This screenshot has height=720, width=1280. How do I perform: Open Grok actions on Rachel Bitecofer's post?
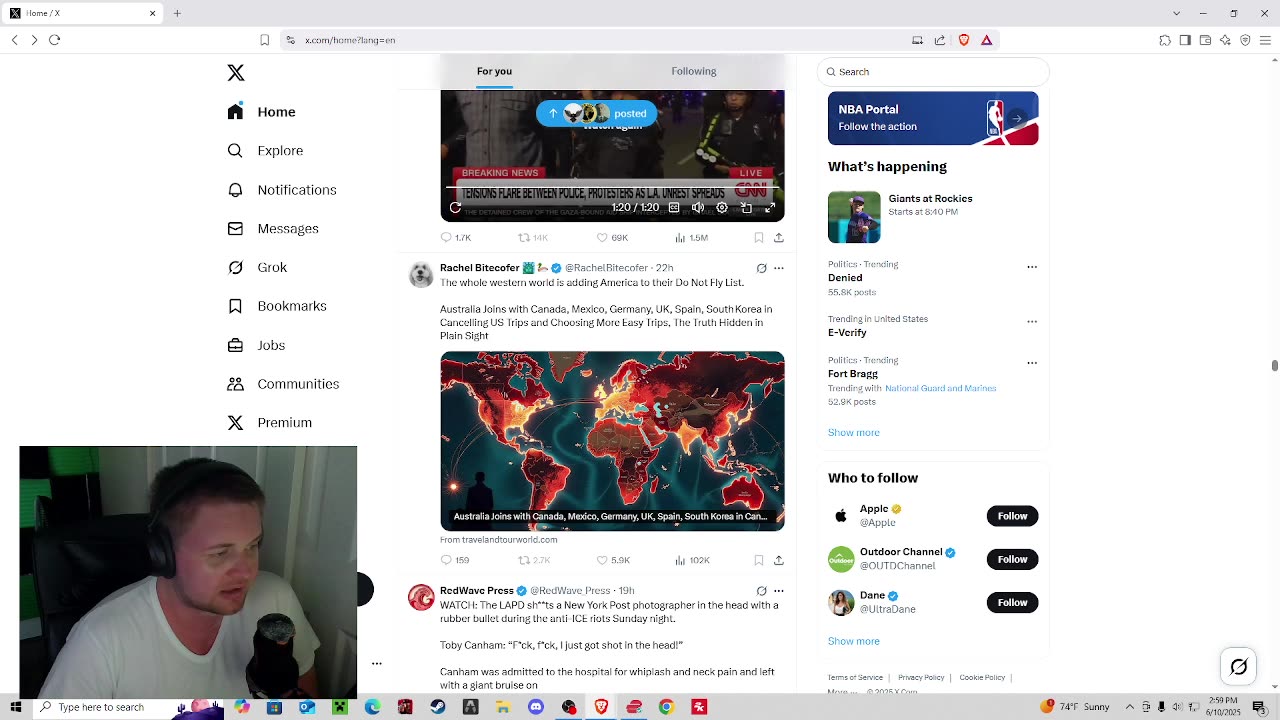tap(761, 268)
